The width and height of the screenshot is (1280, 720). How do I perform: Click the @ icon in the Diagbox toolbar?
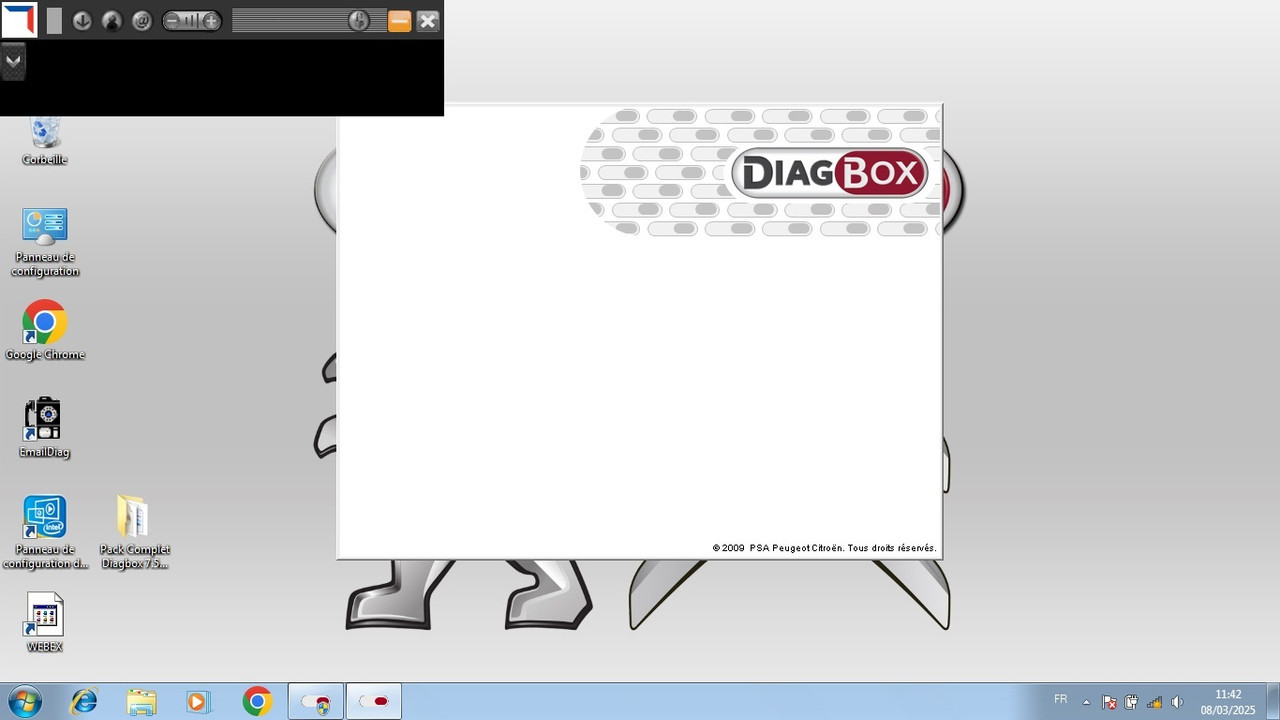(142, 21)
